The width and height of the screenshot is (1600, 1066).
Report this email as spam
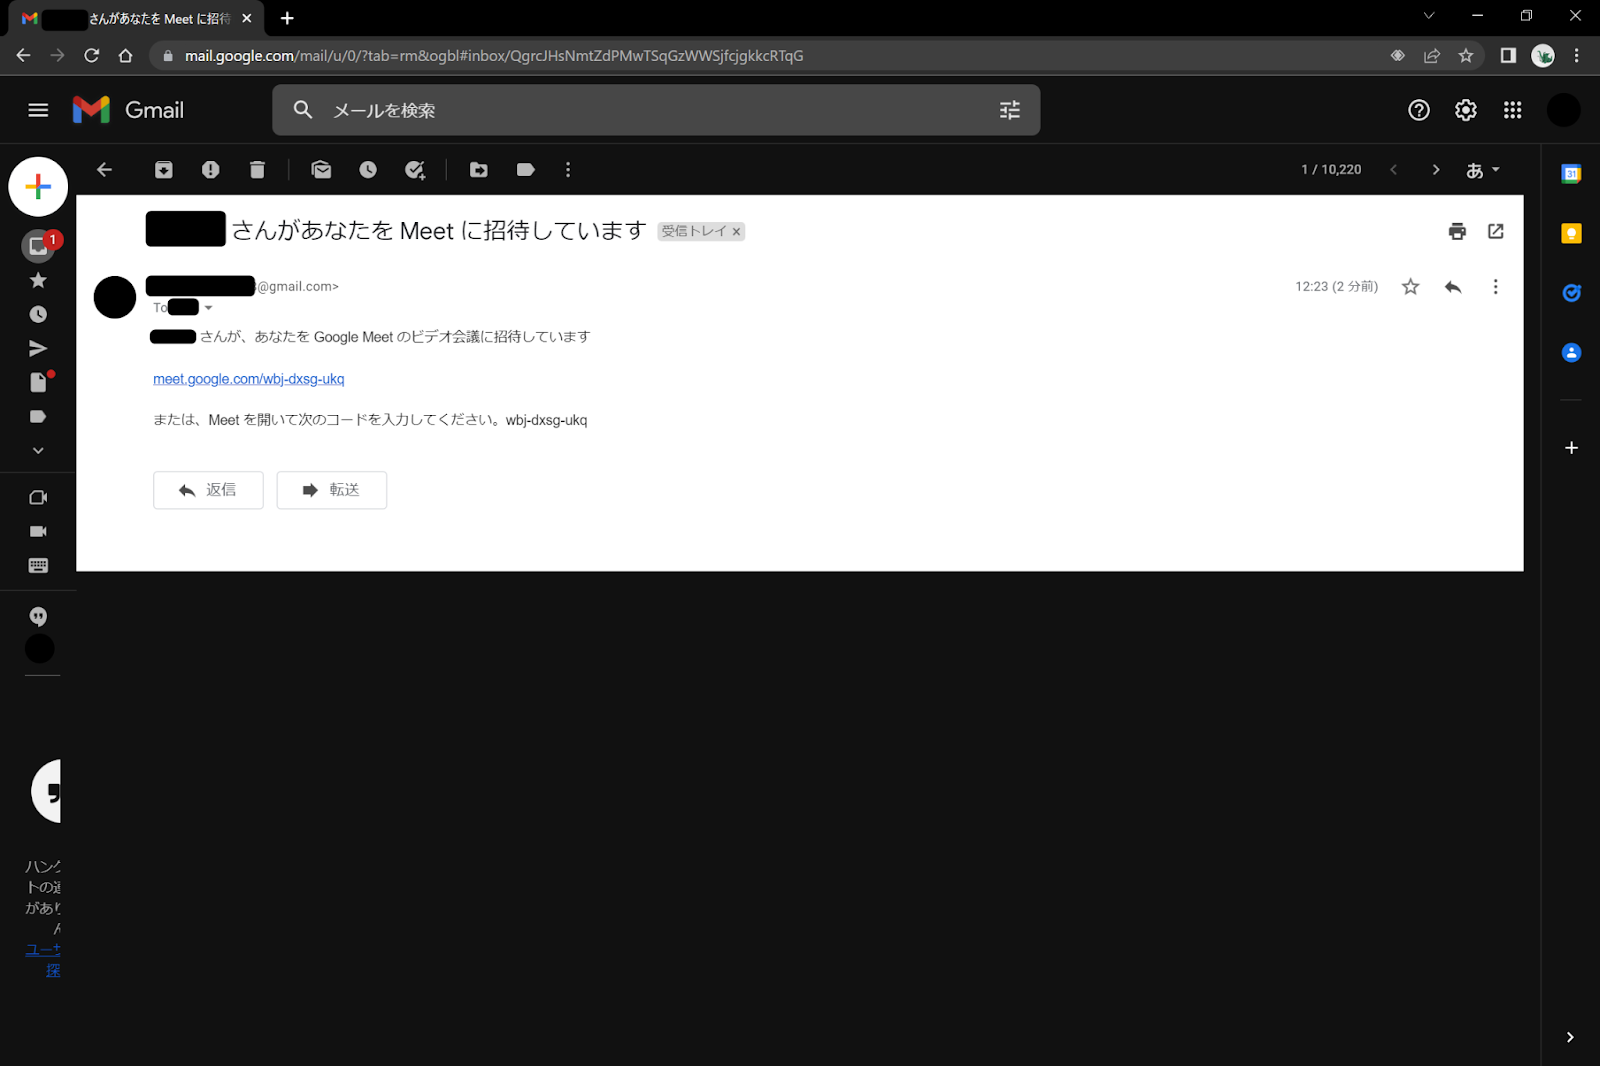pos(210,170)
